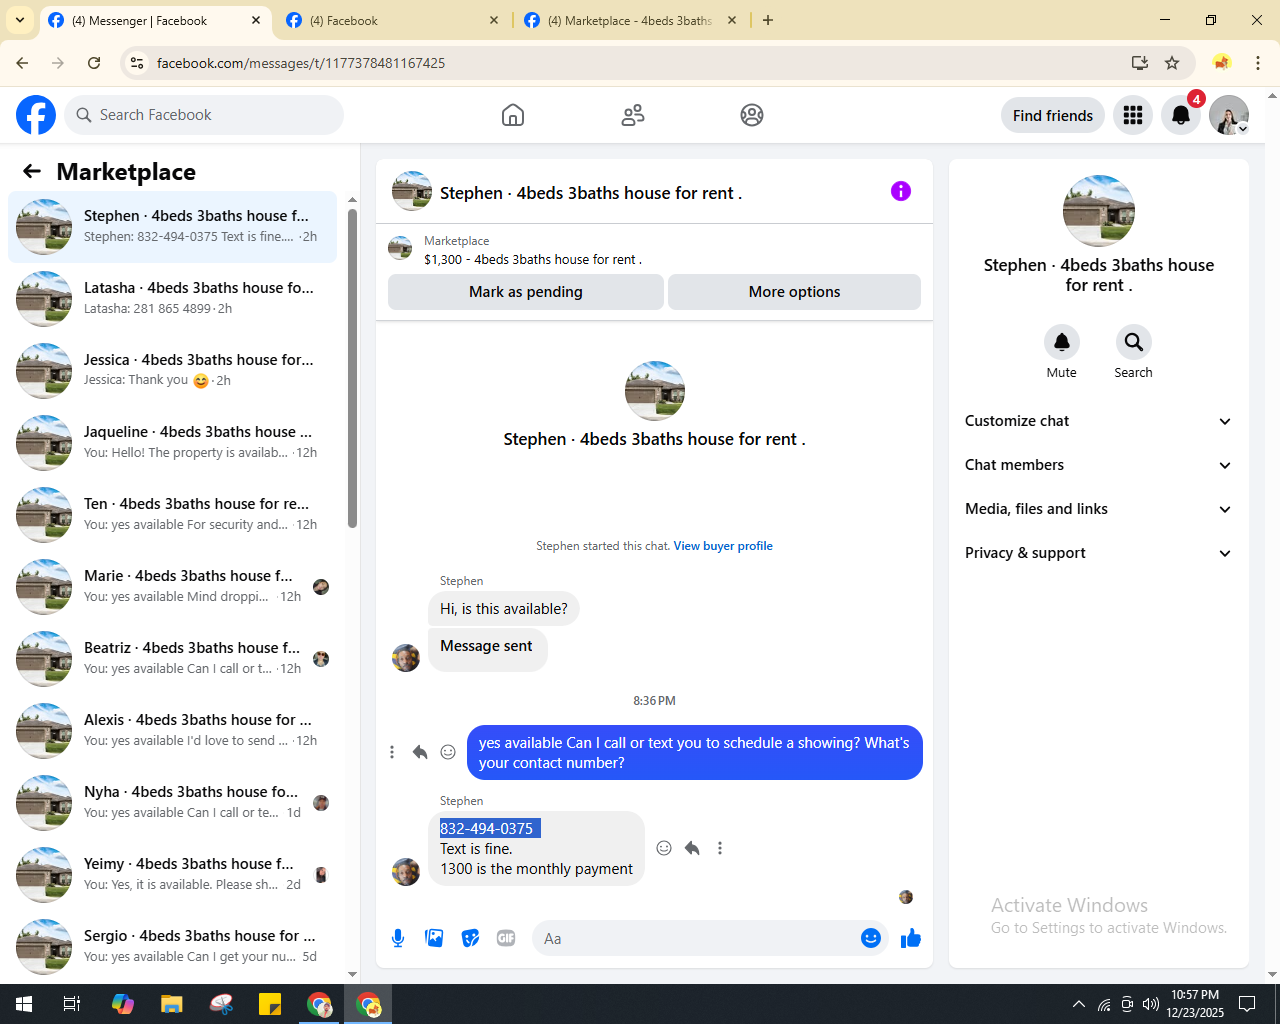This screenshot has width=1280, height=1024.
Task: Open Marie's conversation
Action: tap(173, 587)
